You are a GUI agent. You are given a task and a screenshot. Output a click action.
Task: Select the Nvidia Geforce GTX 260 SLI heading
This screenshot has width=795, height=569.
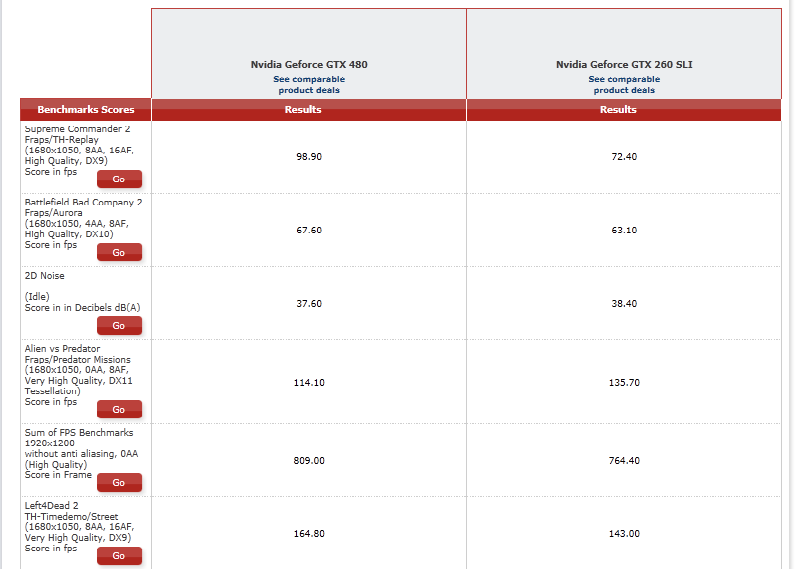[624, 64]
